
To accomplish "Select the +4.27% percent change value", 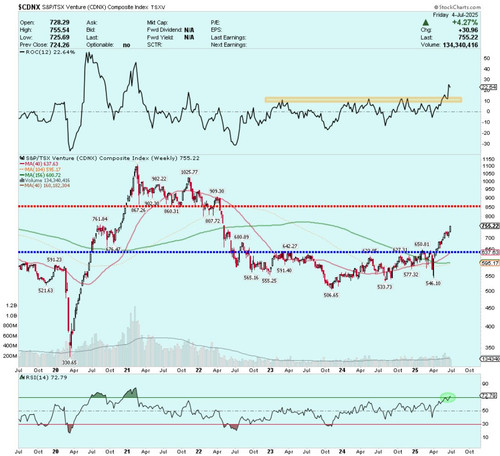I will (x=465, y=22).
